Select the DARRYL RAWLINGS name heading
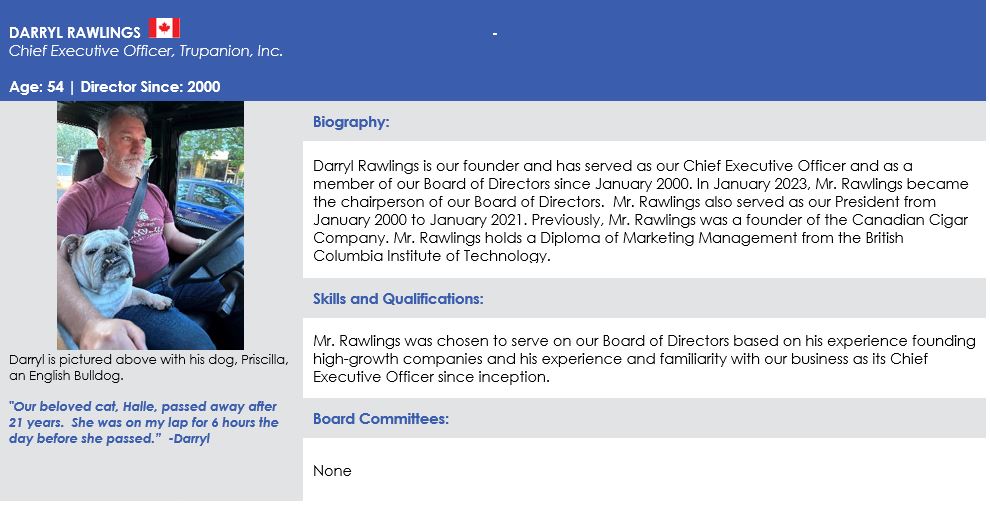The image size is (990, 505). click(75, 33)
